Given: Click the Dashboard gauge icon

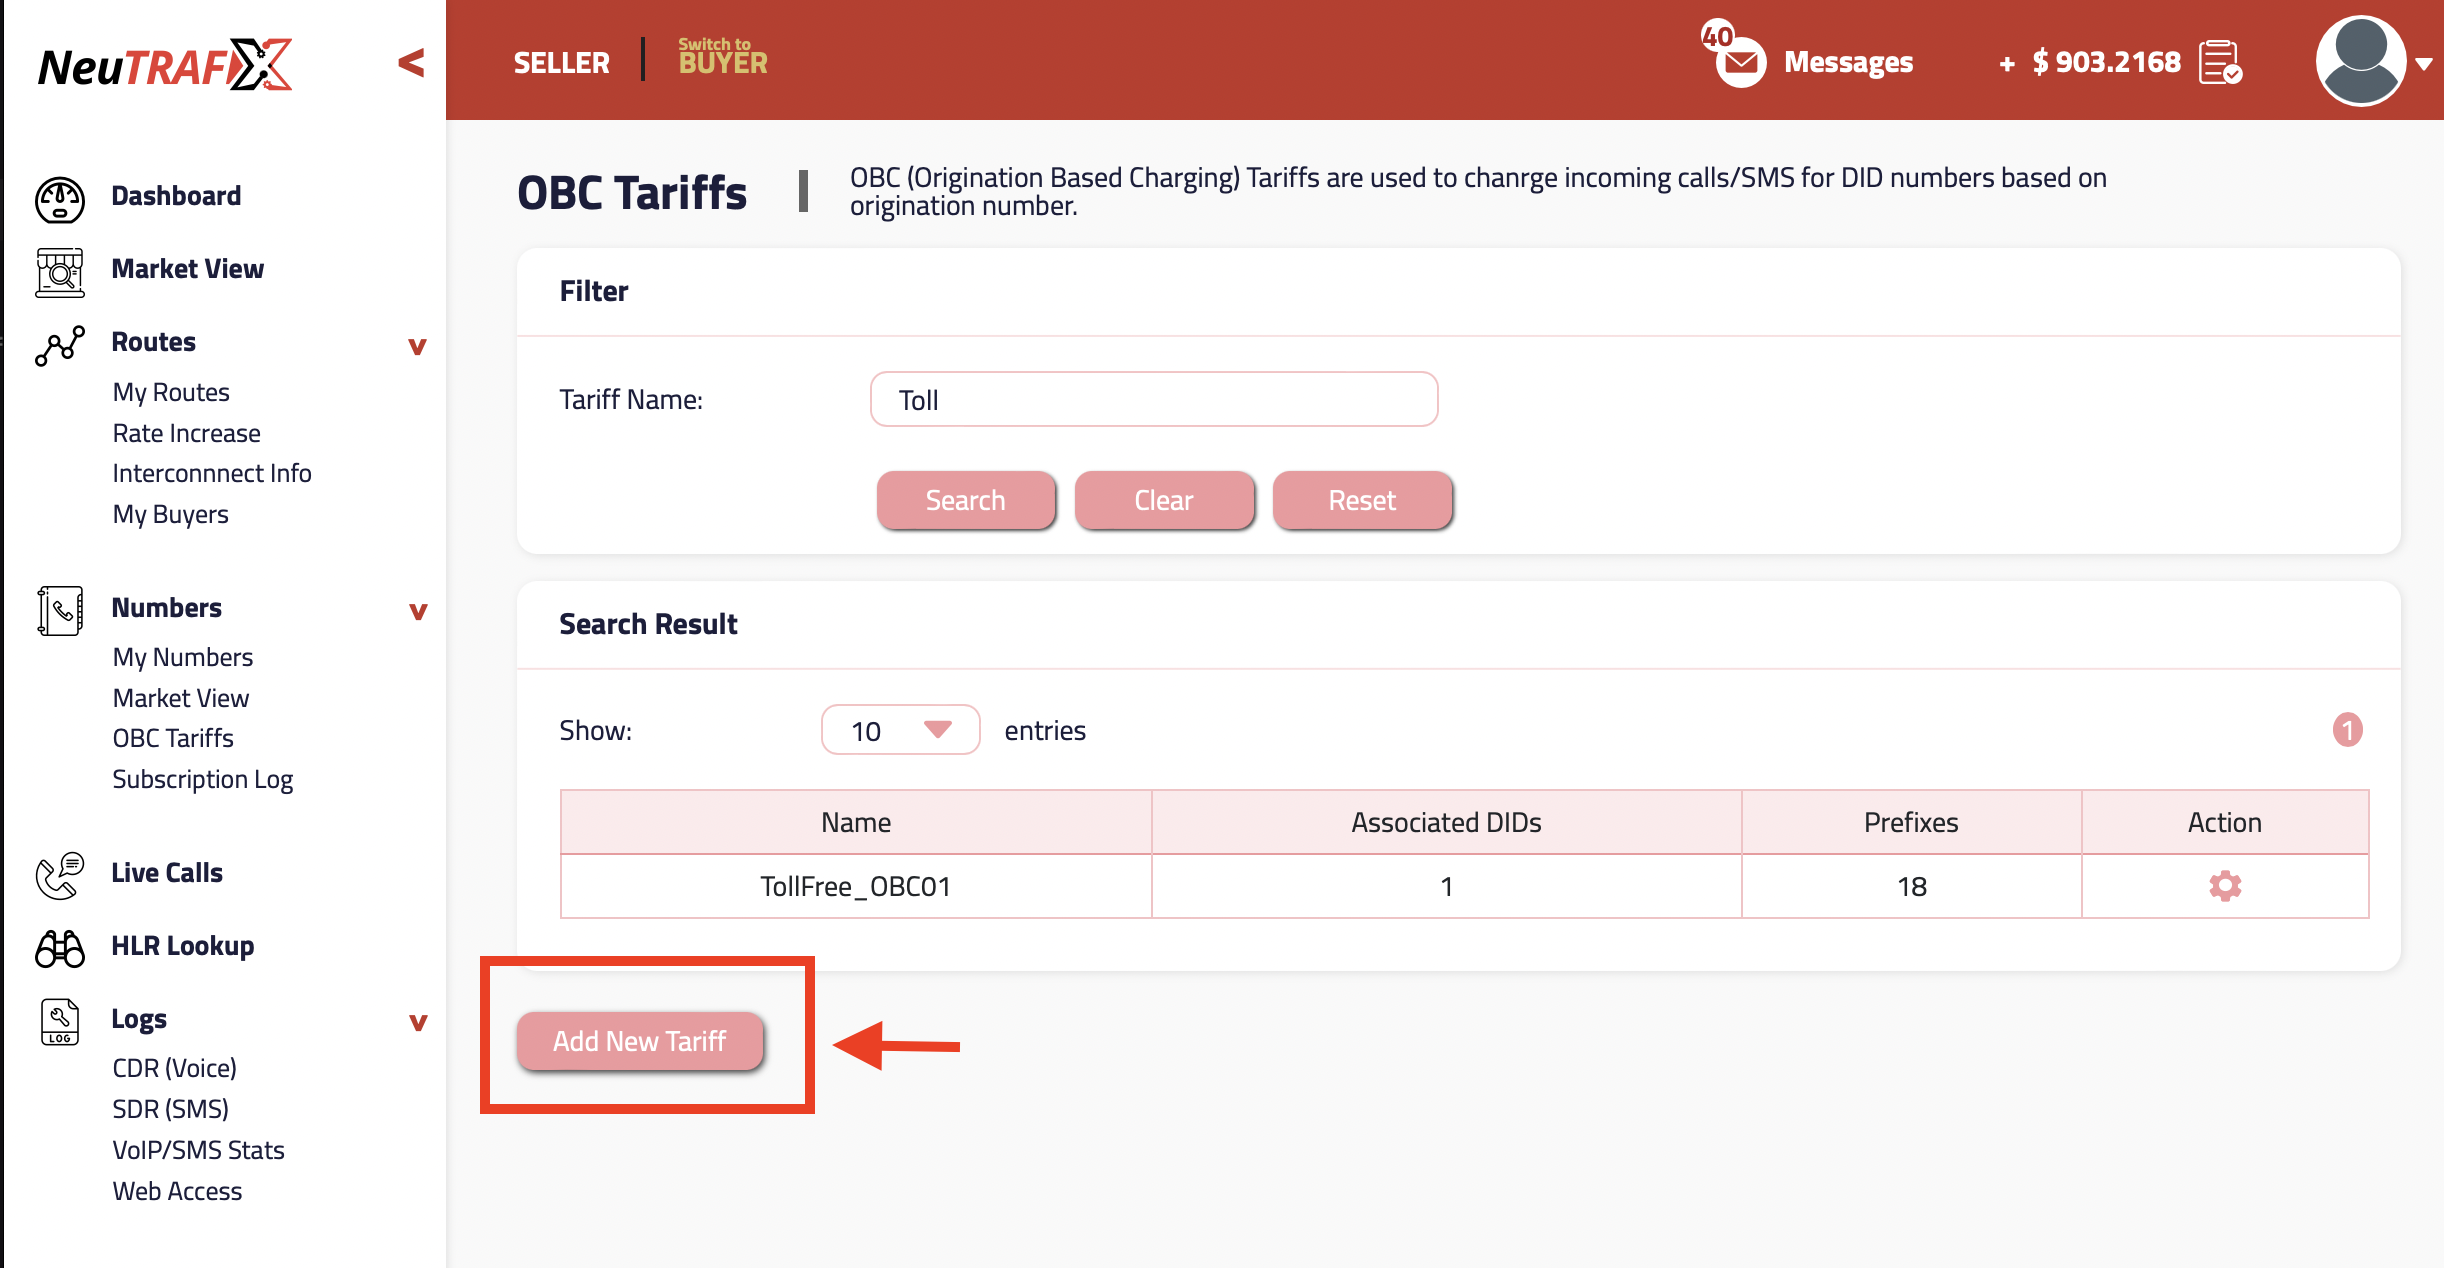Looking at the screenshot, I should point(60,198).
